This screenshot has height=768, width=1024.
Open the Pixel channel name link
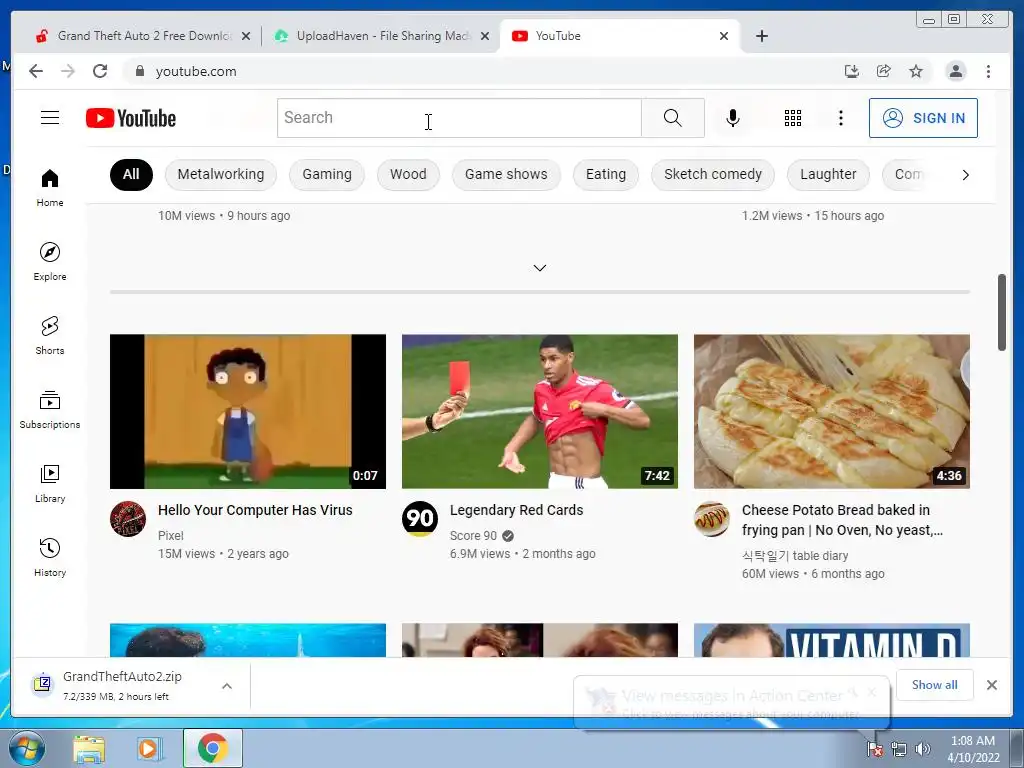(x=170, y=536)
